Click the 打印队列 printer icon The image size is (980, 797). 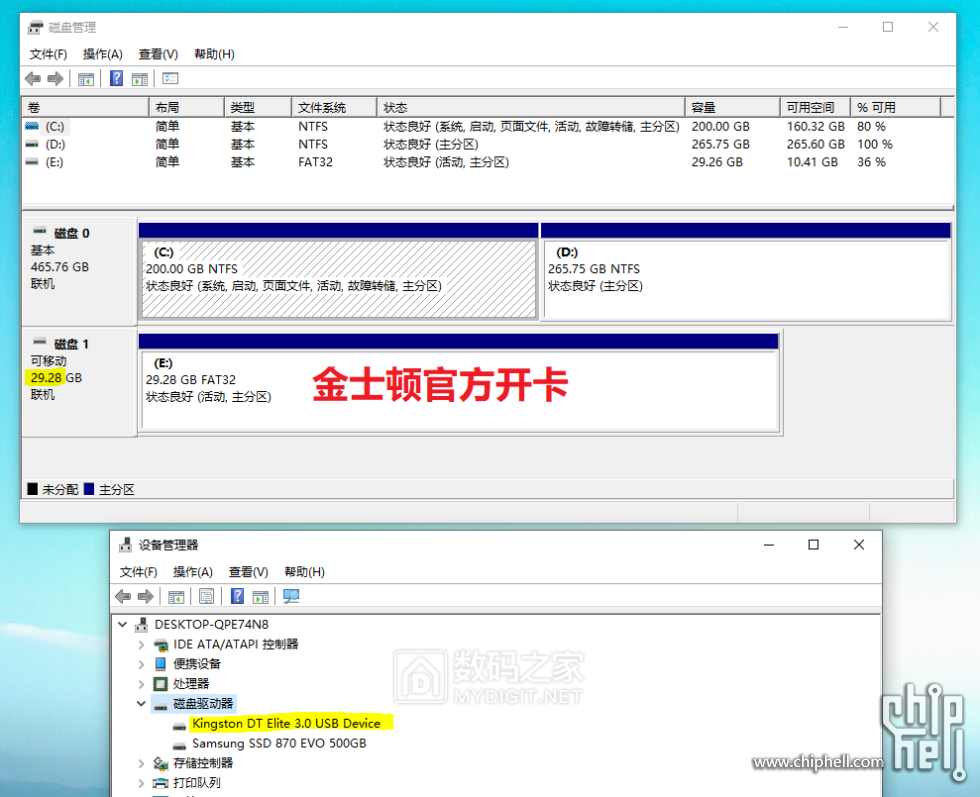pyautogui.click(x=161, y=783)
